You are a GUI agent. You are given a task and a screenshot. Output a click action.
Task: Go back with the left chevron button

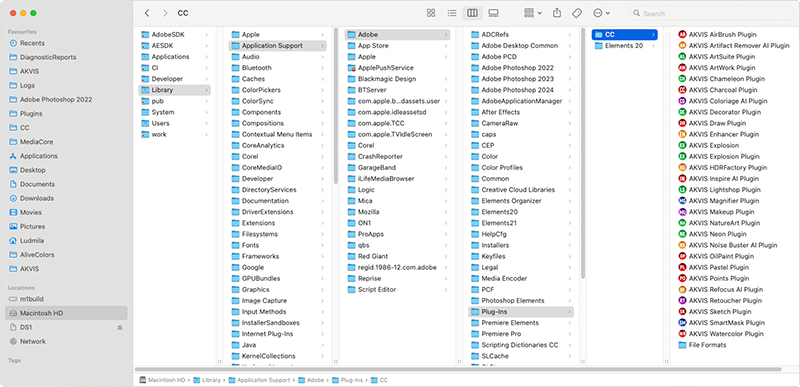[x=147, y=13]
